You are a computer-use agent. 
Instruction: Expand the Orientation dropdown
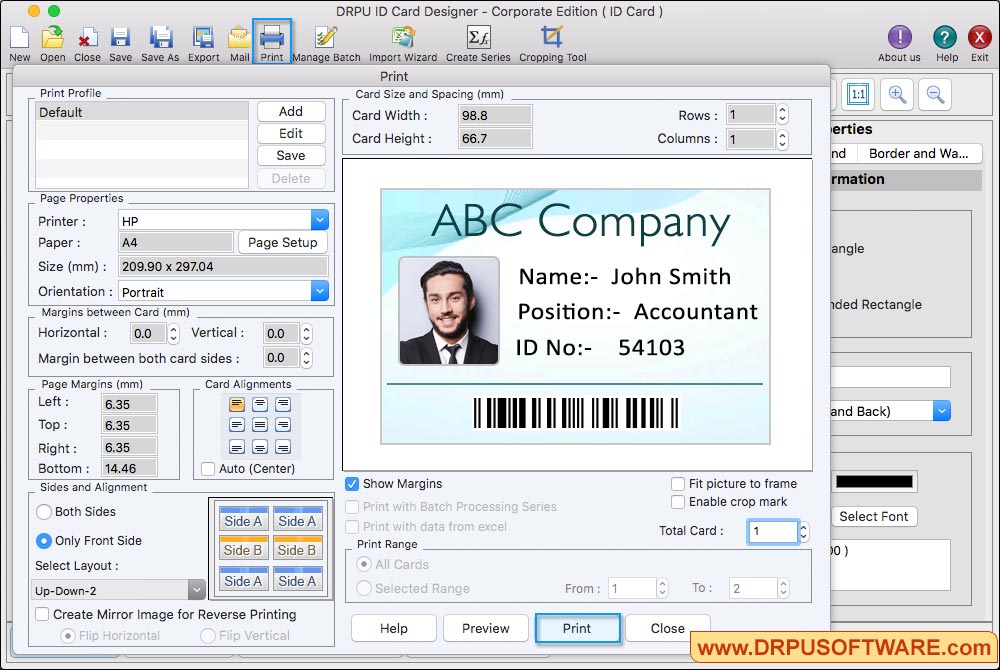tap(319, 291)
